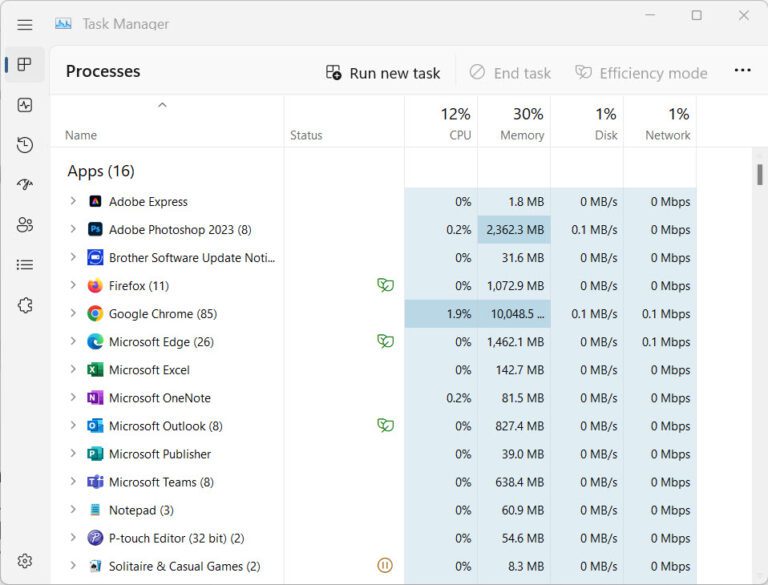Open the Services page icon

(25, 305)
